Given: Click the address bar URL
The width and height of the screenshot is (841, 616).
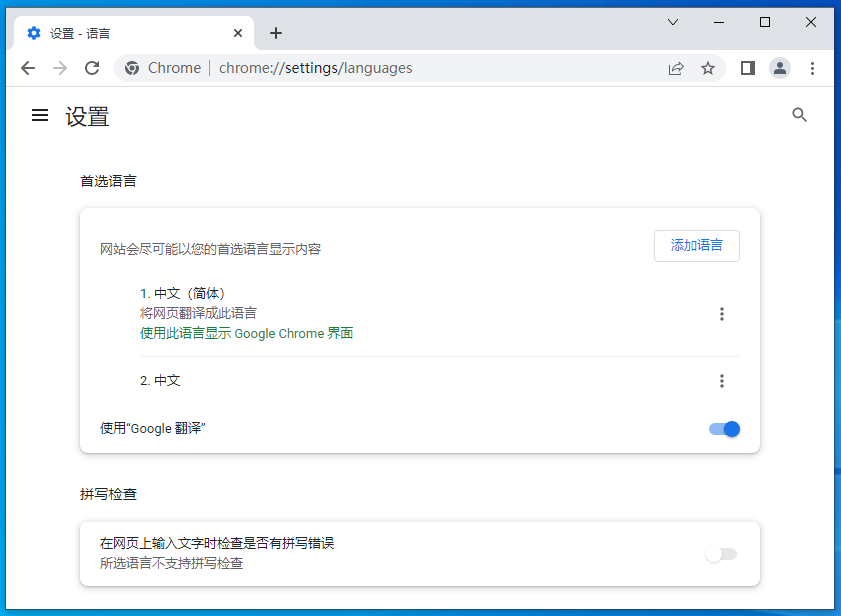Looking at the screenshot, I should coord(315,68).
